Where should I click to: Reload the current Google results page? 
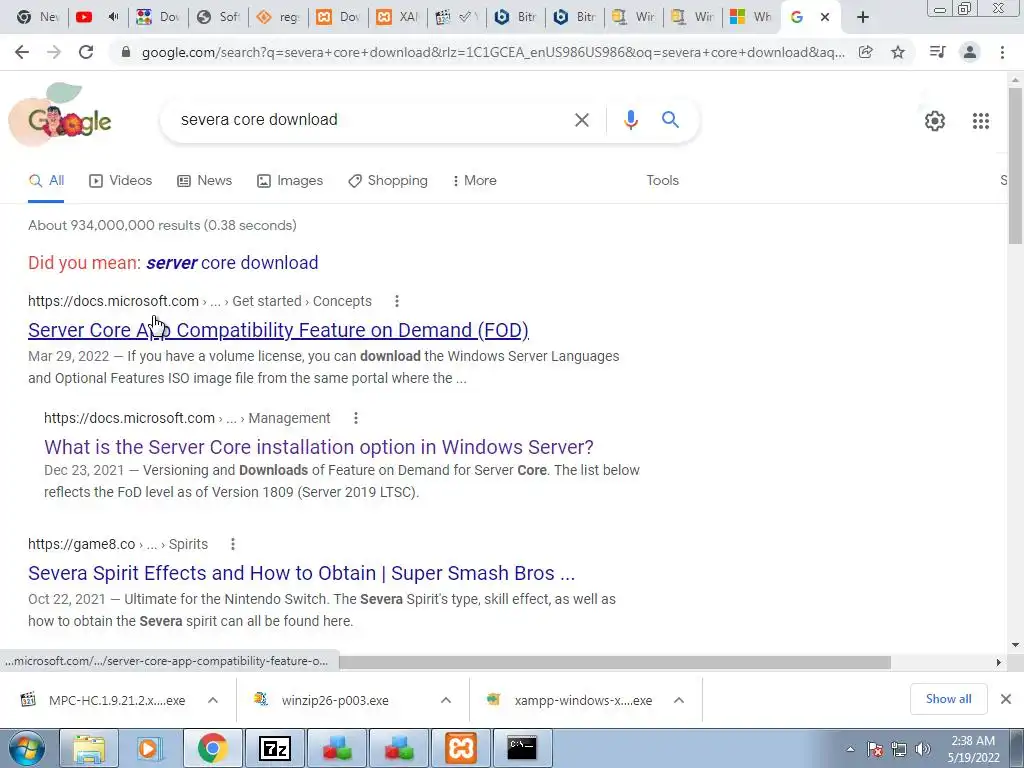coord(86,52)
